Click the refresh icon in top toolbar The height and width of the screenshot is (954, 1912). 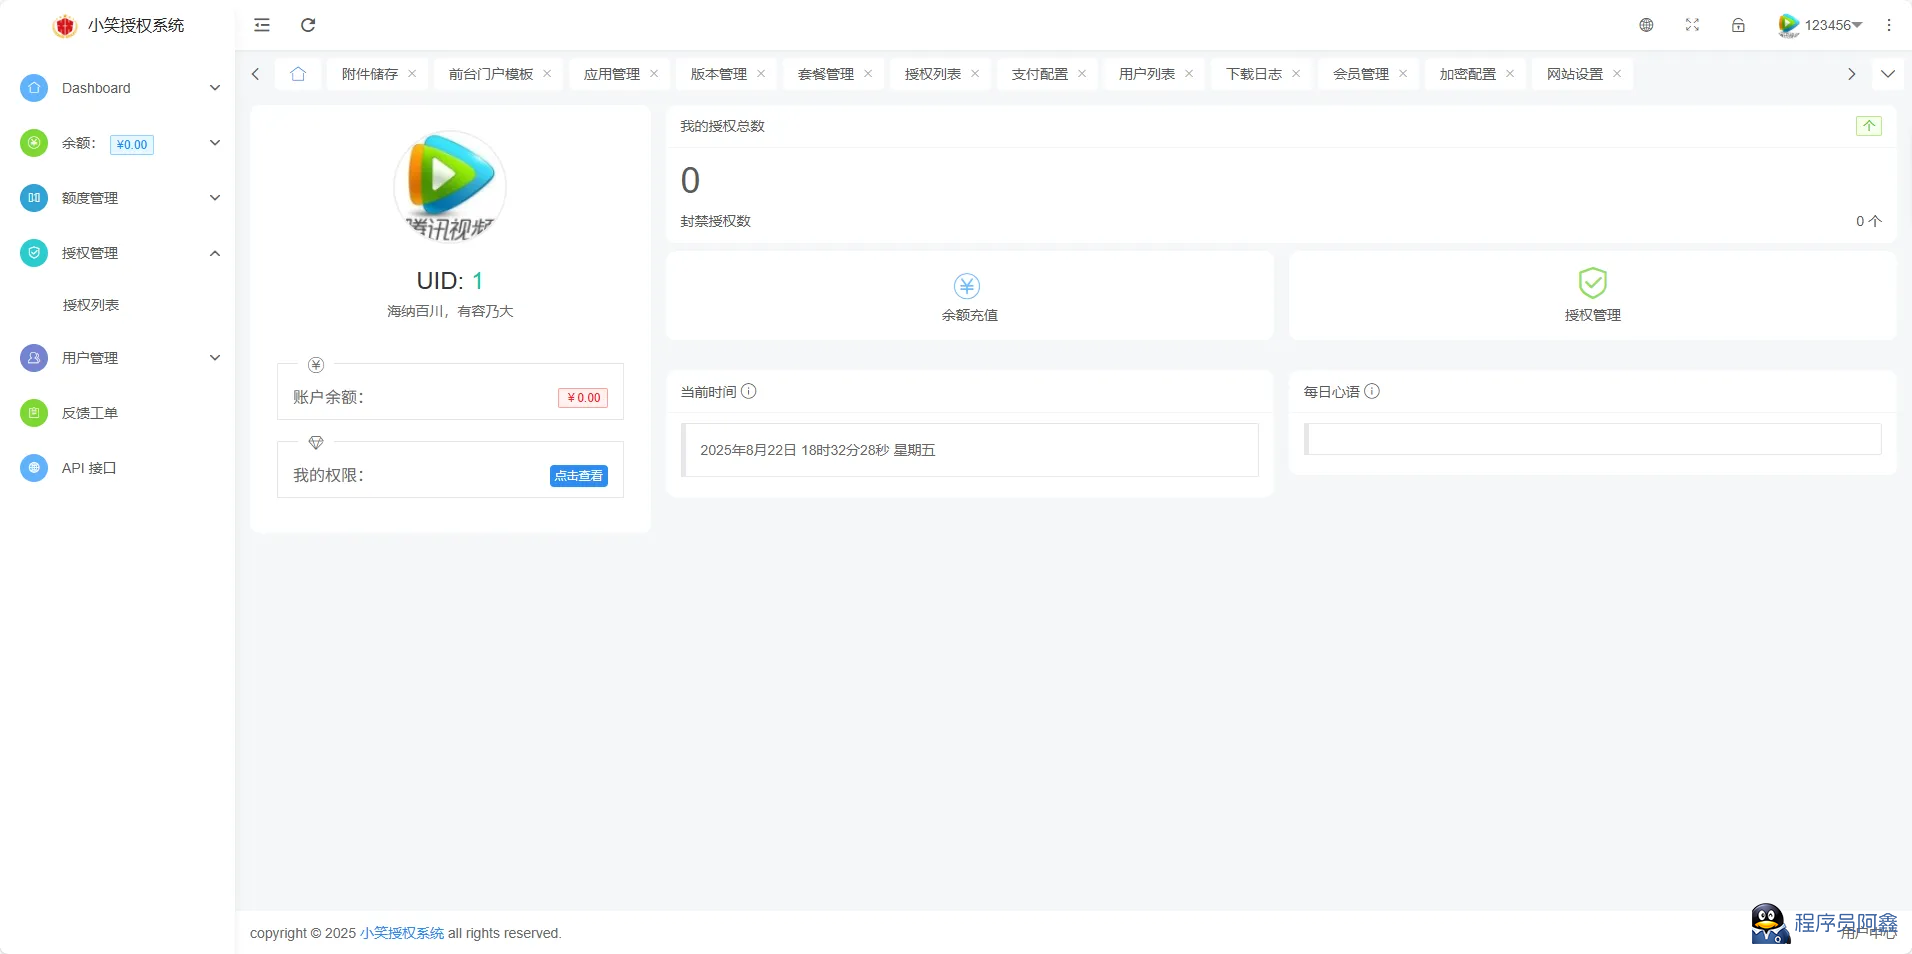pos(308,25)
